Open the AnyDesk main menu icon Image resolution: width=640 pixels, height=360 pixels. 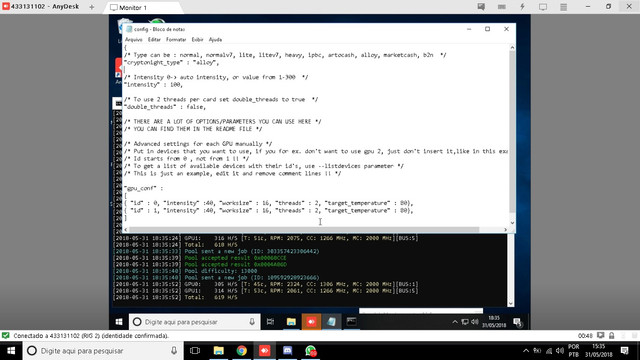(563, 7)
